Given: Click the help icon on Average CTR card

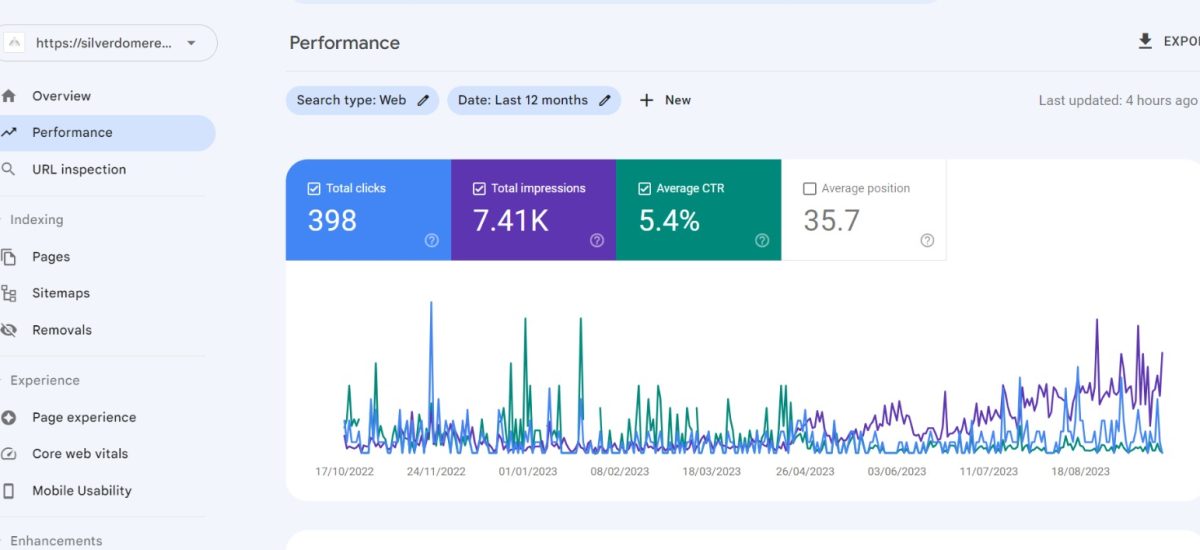Looking at the screenshot, I should 762,240.
